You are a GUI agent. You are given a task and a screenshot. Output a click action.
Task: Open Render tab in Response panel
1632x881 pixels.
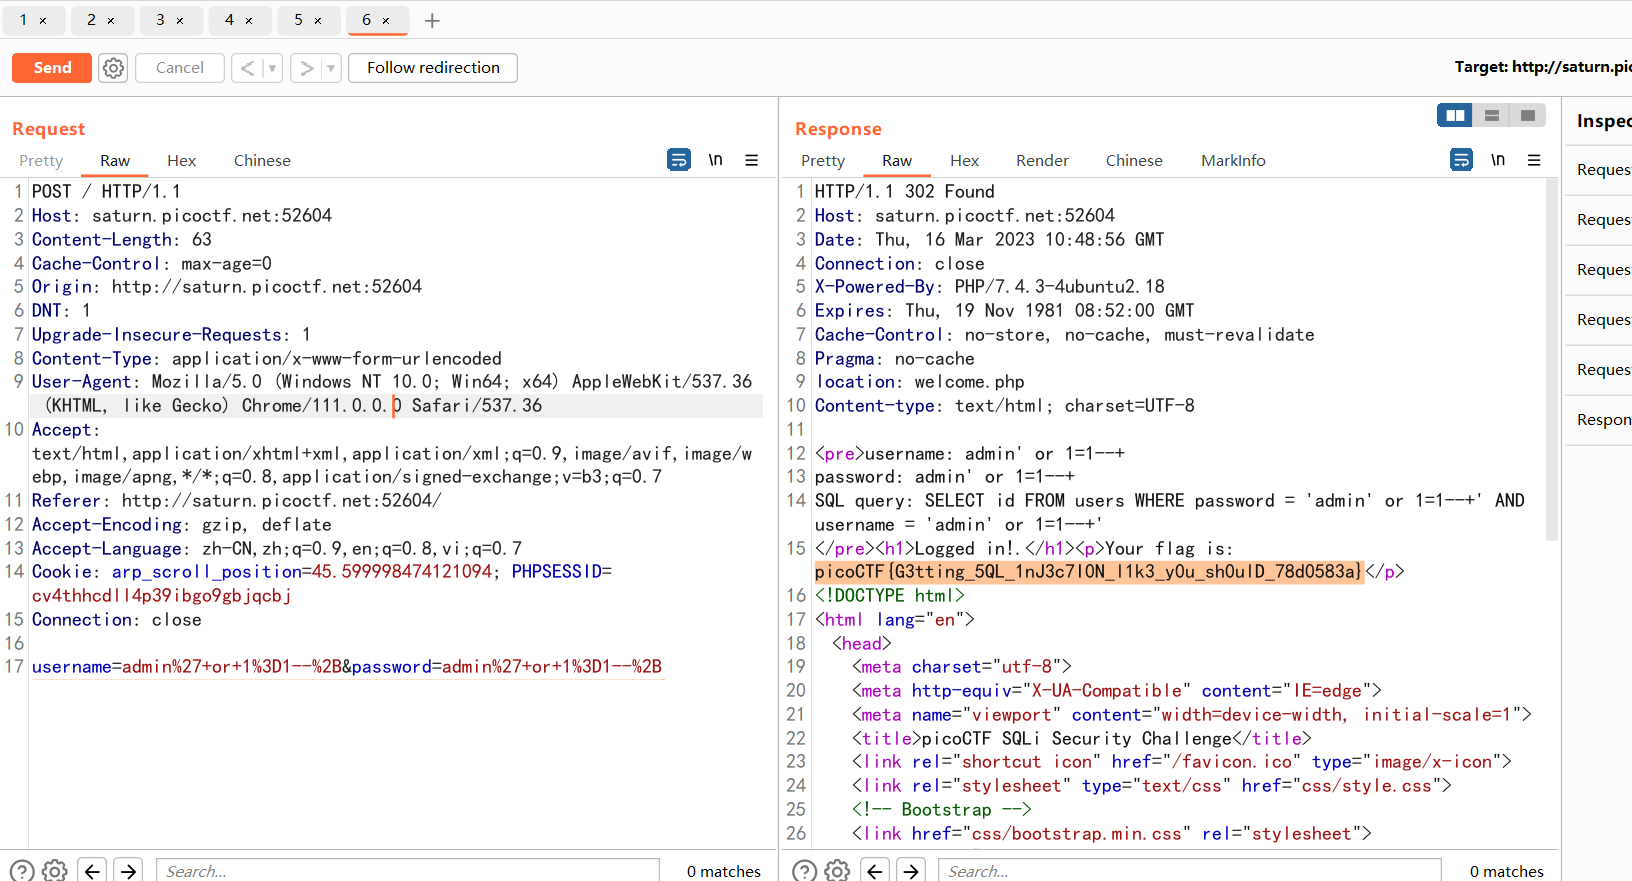(1042, 161)
